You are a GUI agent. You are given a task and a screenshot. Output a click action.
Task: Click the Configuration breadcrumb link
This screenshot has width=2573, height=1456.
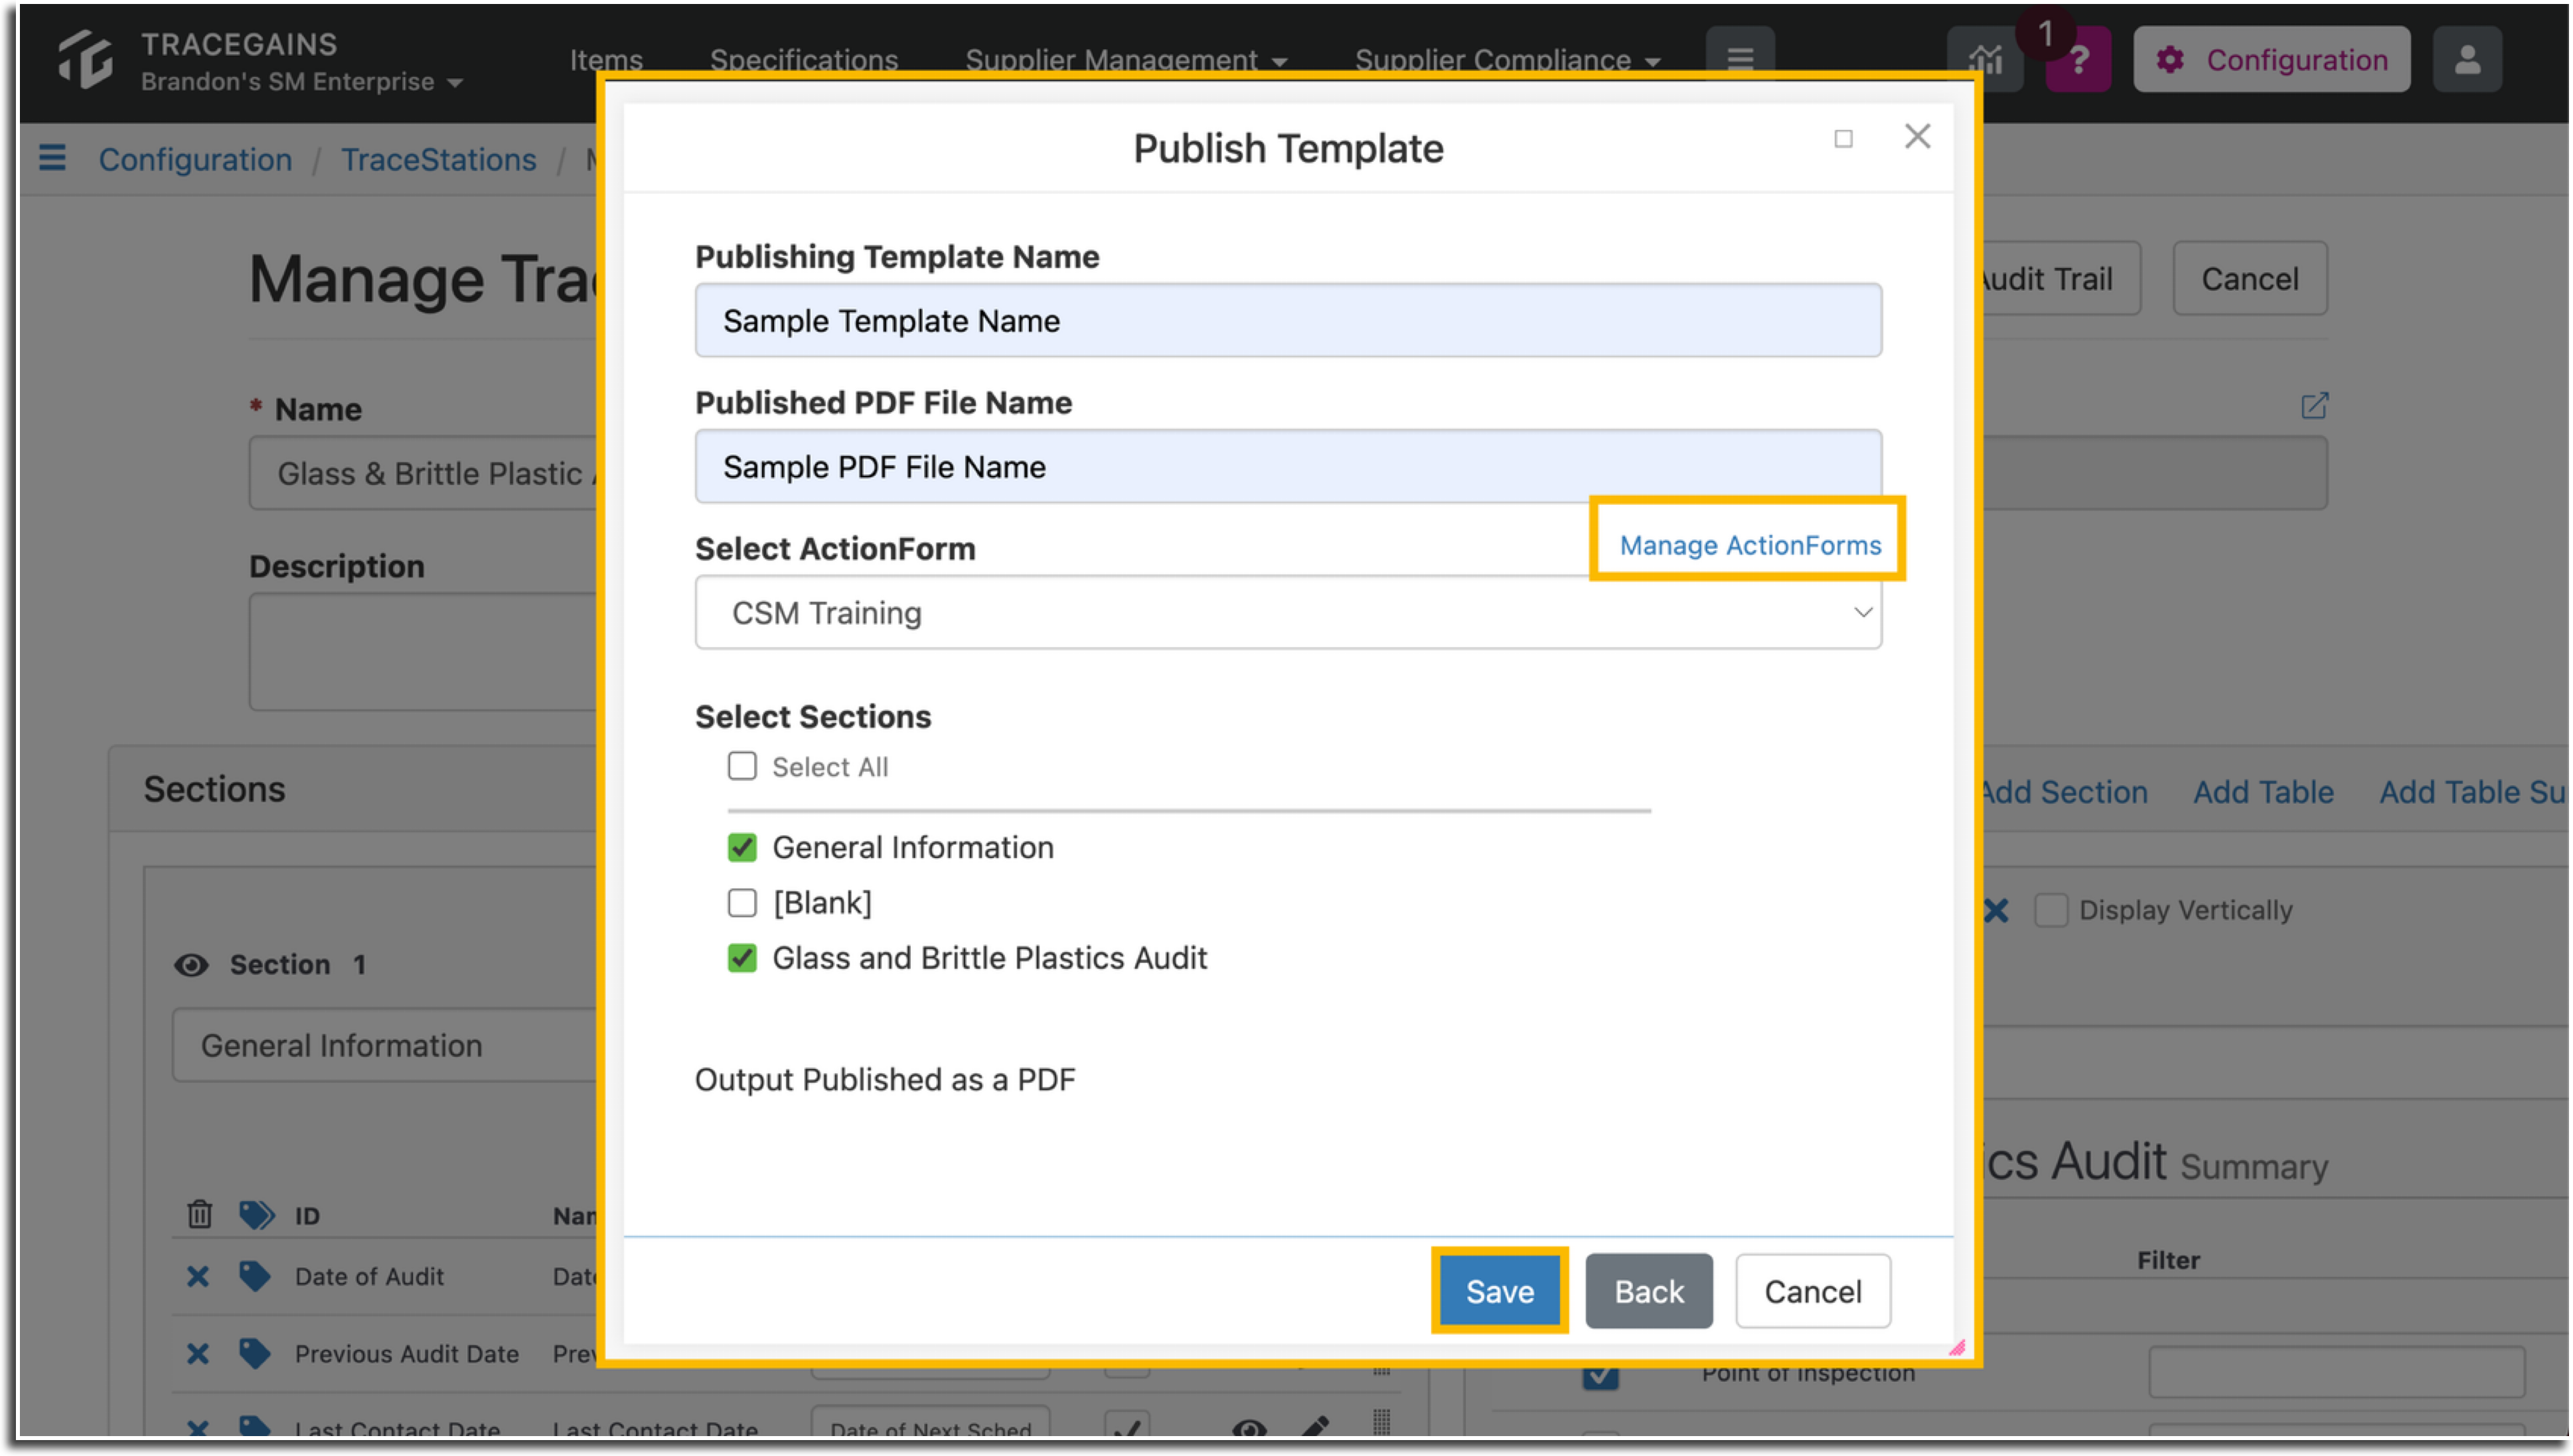(195, 159)
